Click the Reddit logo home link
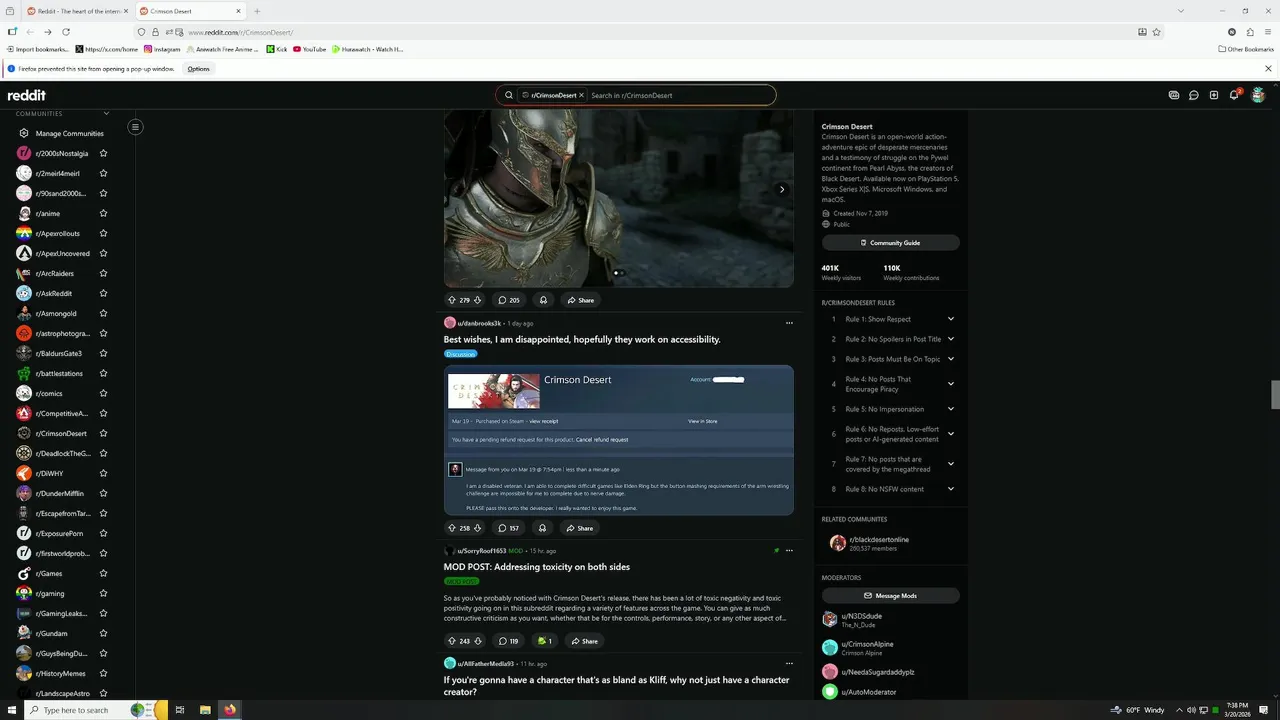 (x=27, y=95)
